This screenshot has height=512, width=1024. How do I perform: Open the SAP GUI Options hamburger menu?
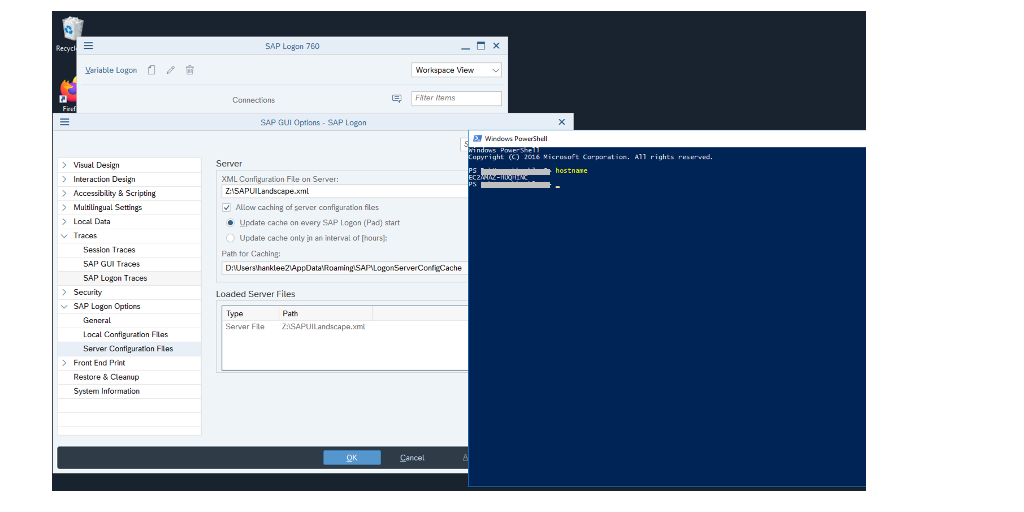point(64,121)
